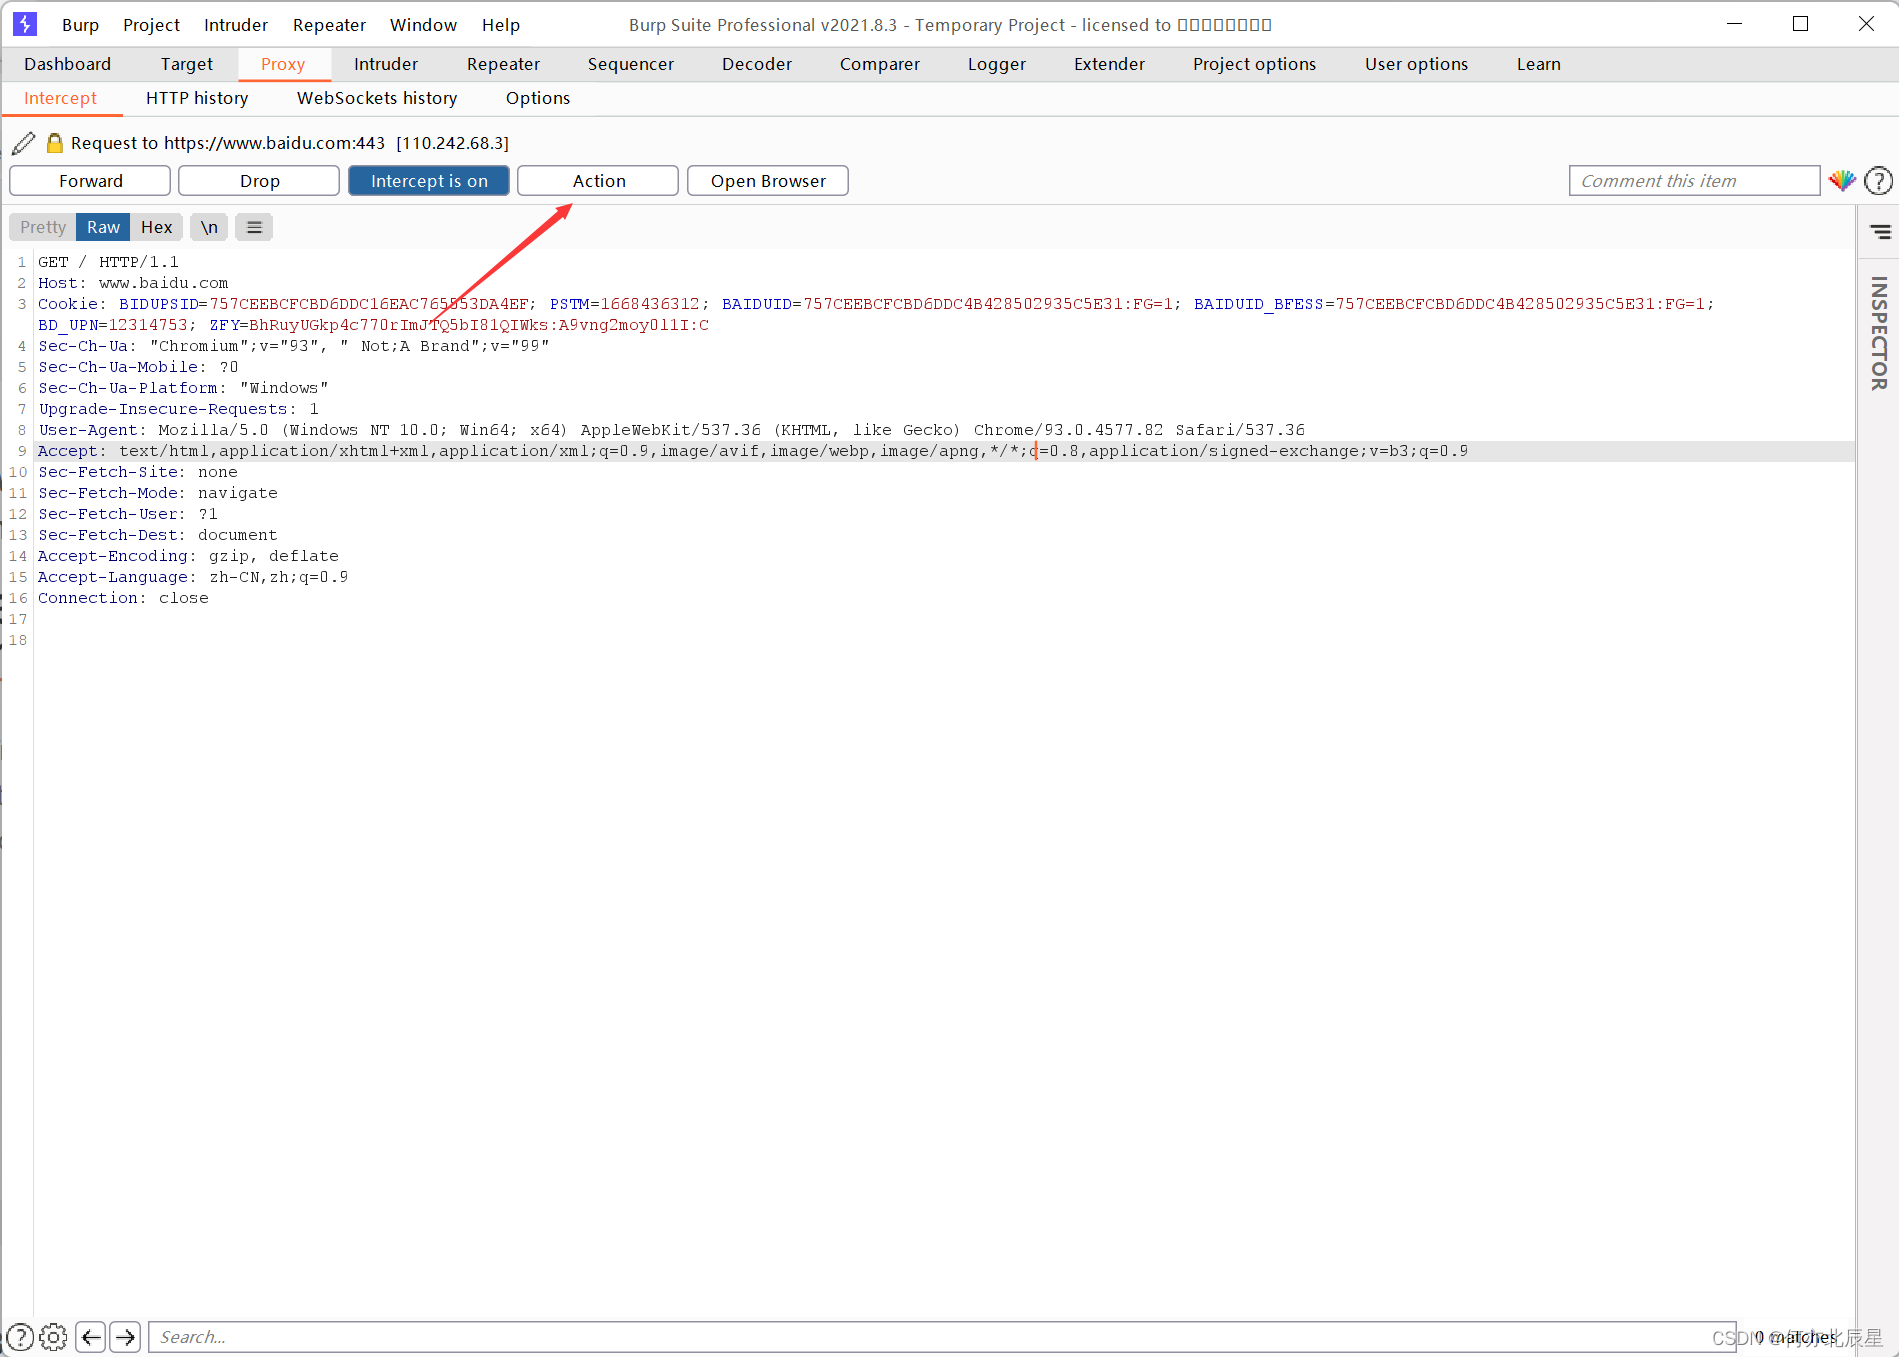Viewport: 1899px width, 1357px height.
Task: Click the pencil edit target icon
Action: click(x=24, y=143)
